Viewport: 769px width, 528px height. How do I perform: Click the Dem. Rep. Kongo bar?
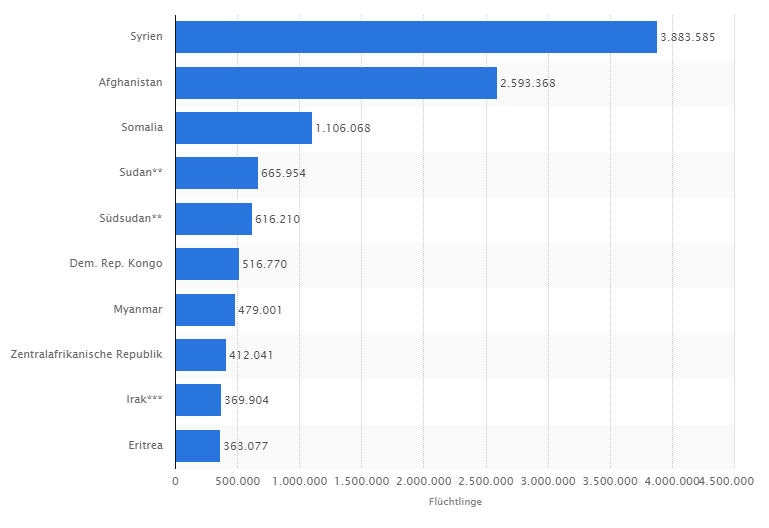coord(207,264)
